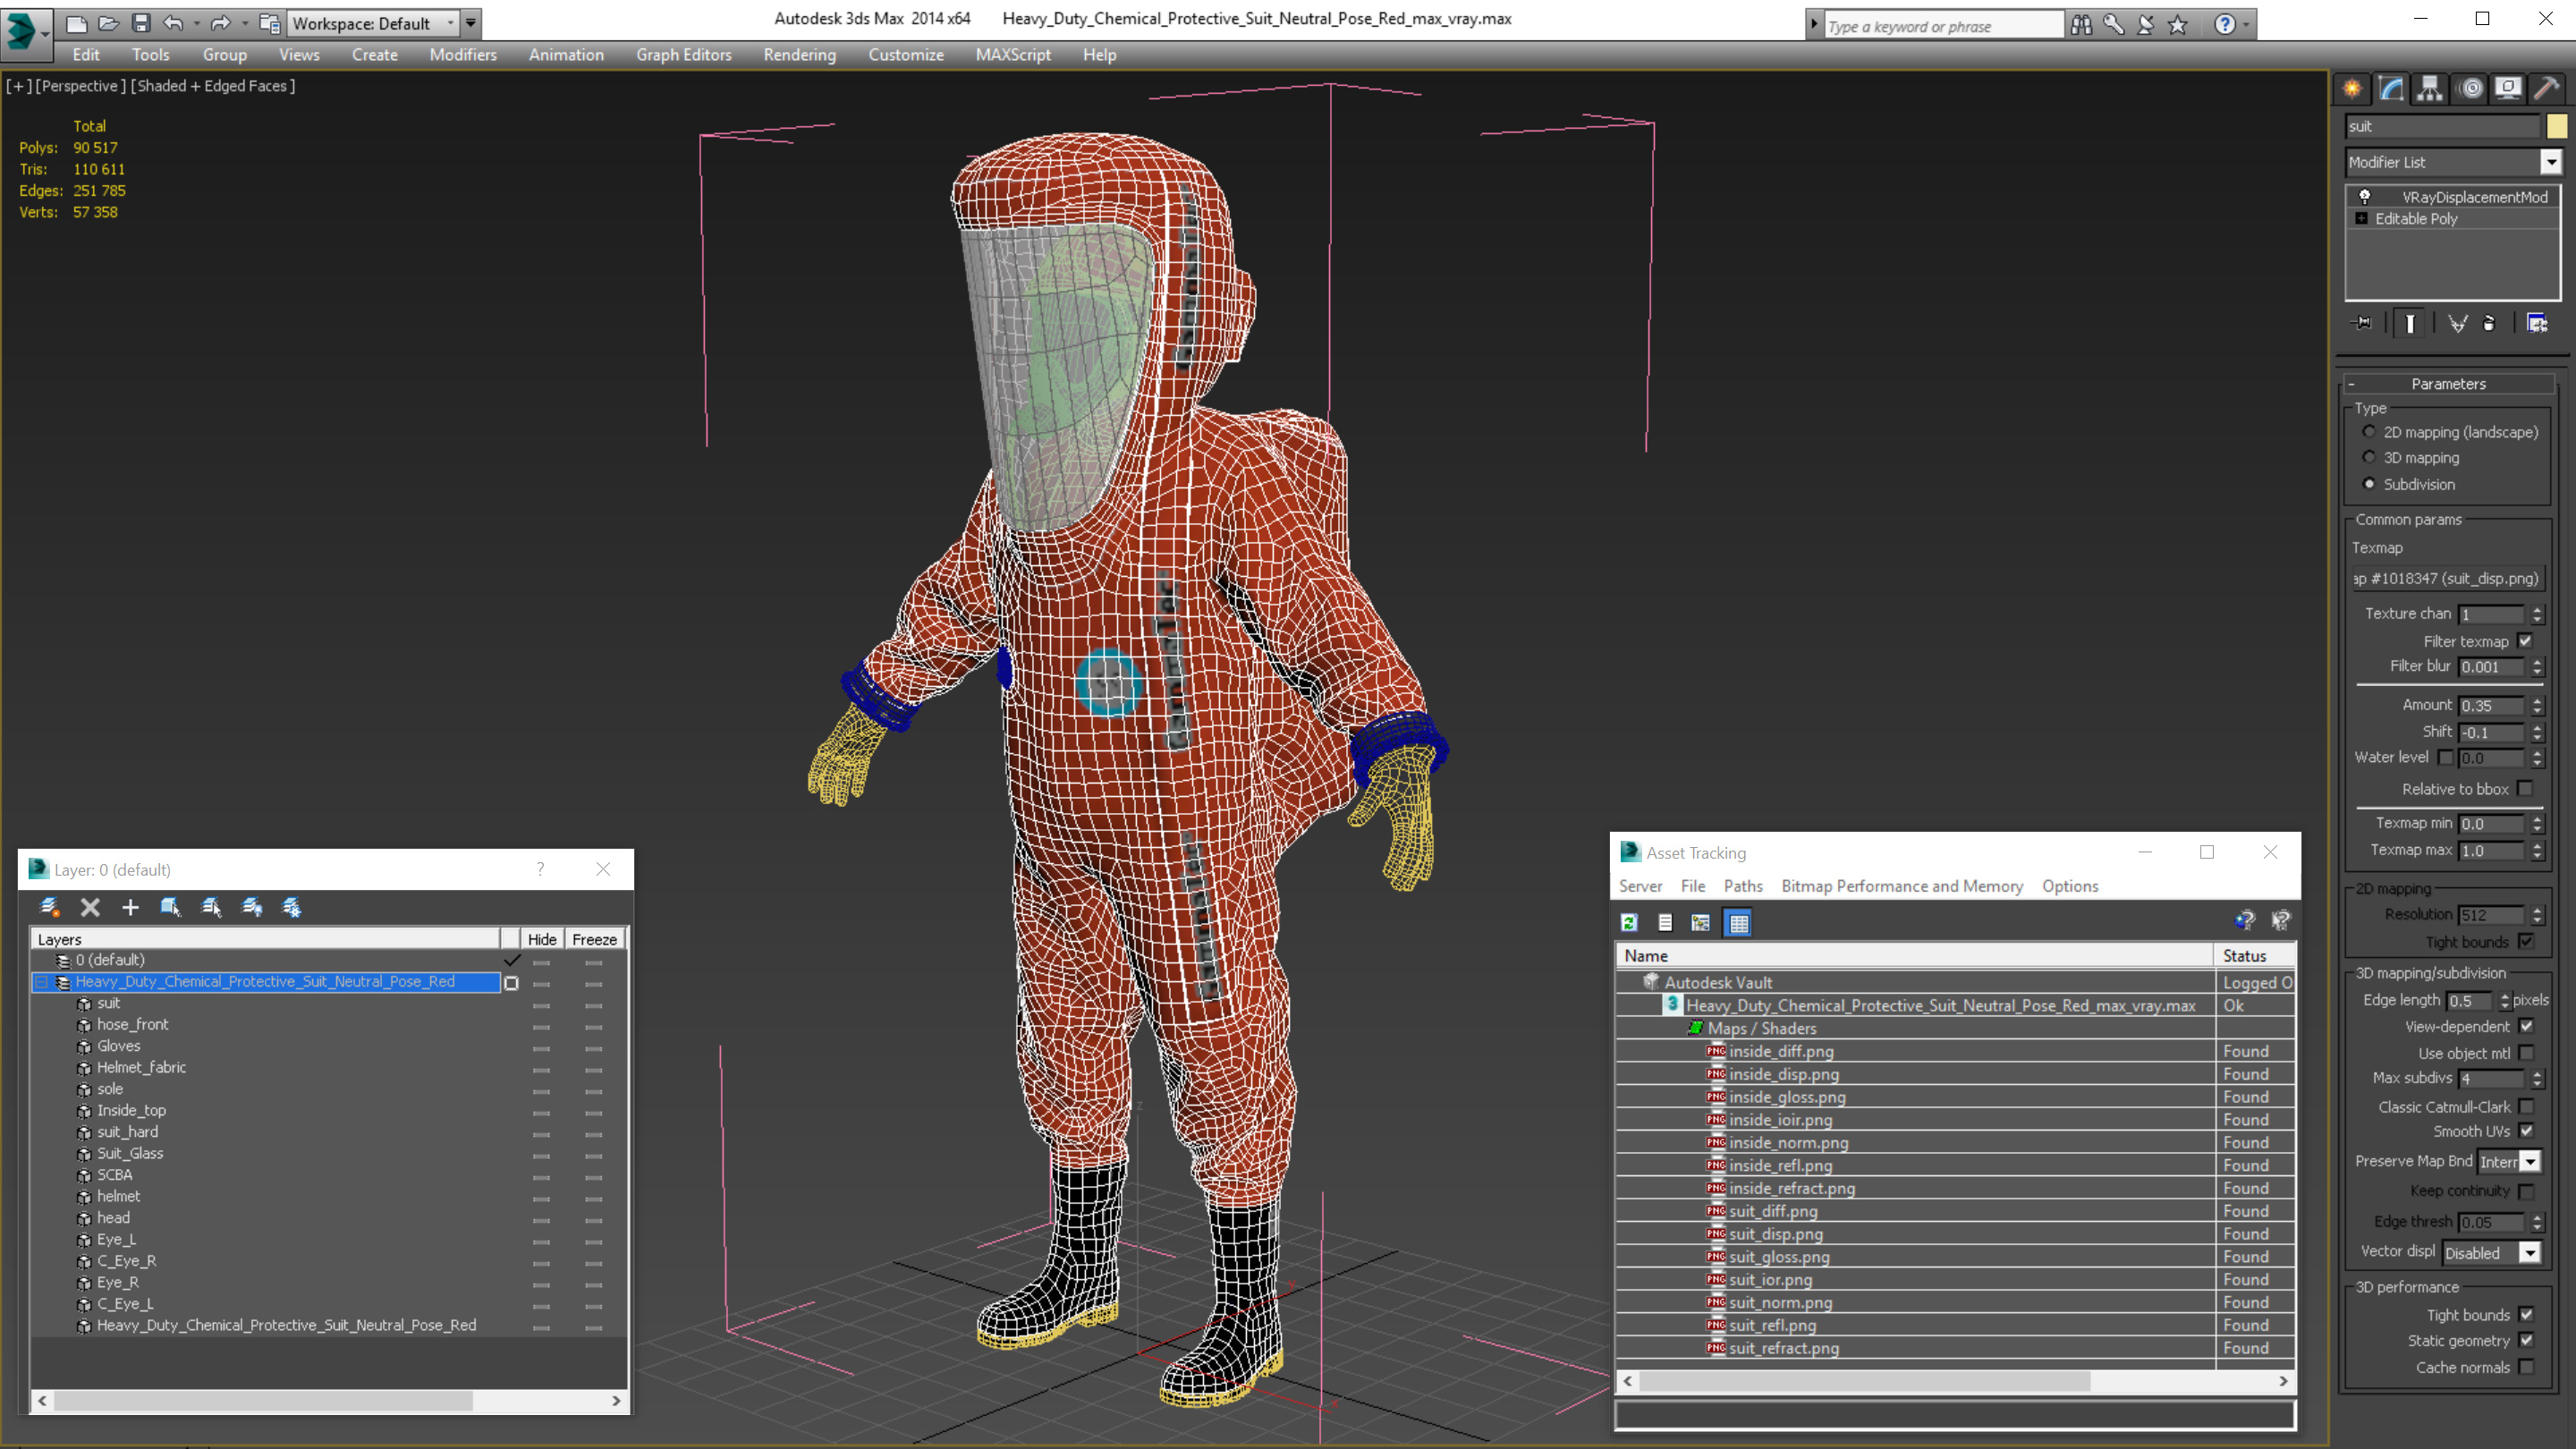2576x1449 pixels.
Task: Click Refresh icon in Asset Tracking
Action: [x=1629, y=922]
